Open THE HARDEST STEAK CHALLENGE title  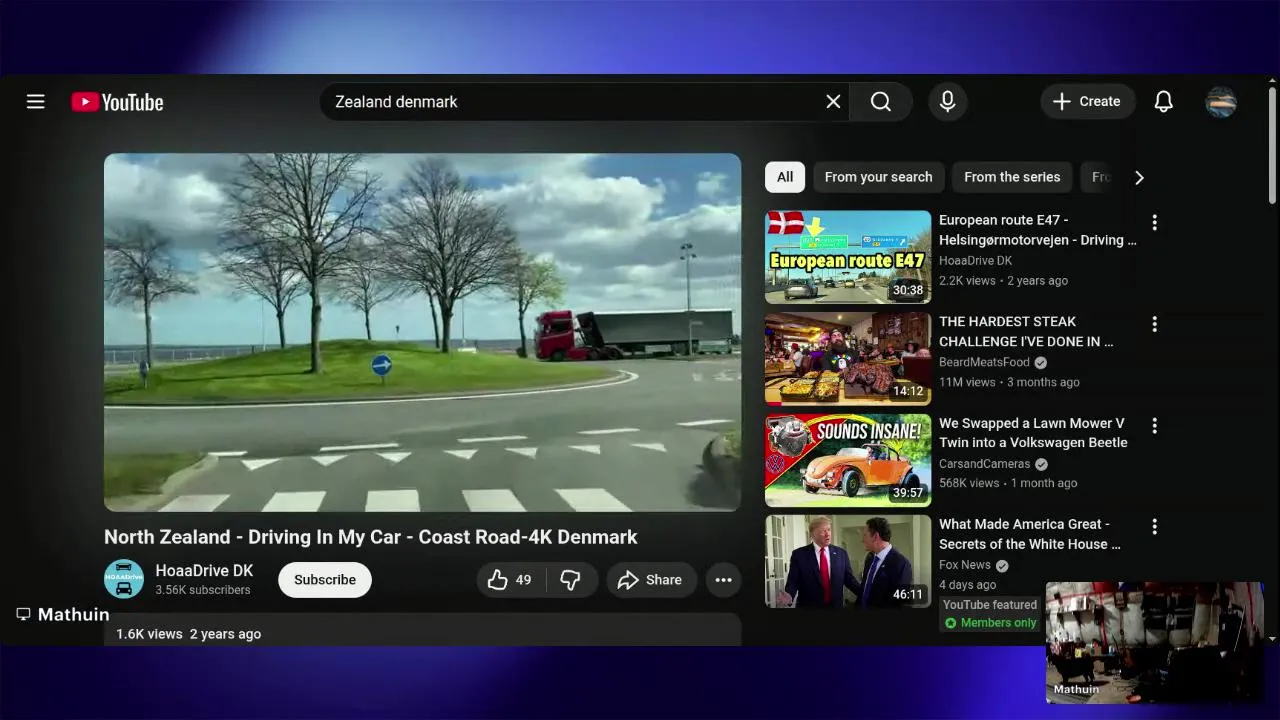(x=1026, y=331)
